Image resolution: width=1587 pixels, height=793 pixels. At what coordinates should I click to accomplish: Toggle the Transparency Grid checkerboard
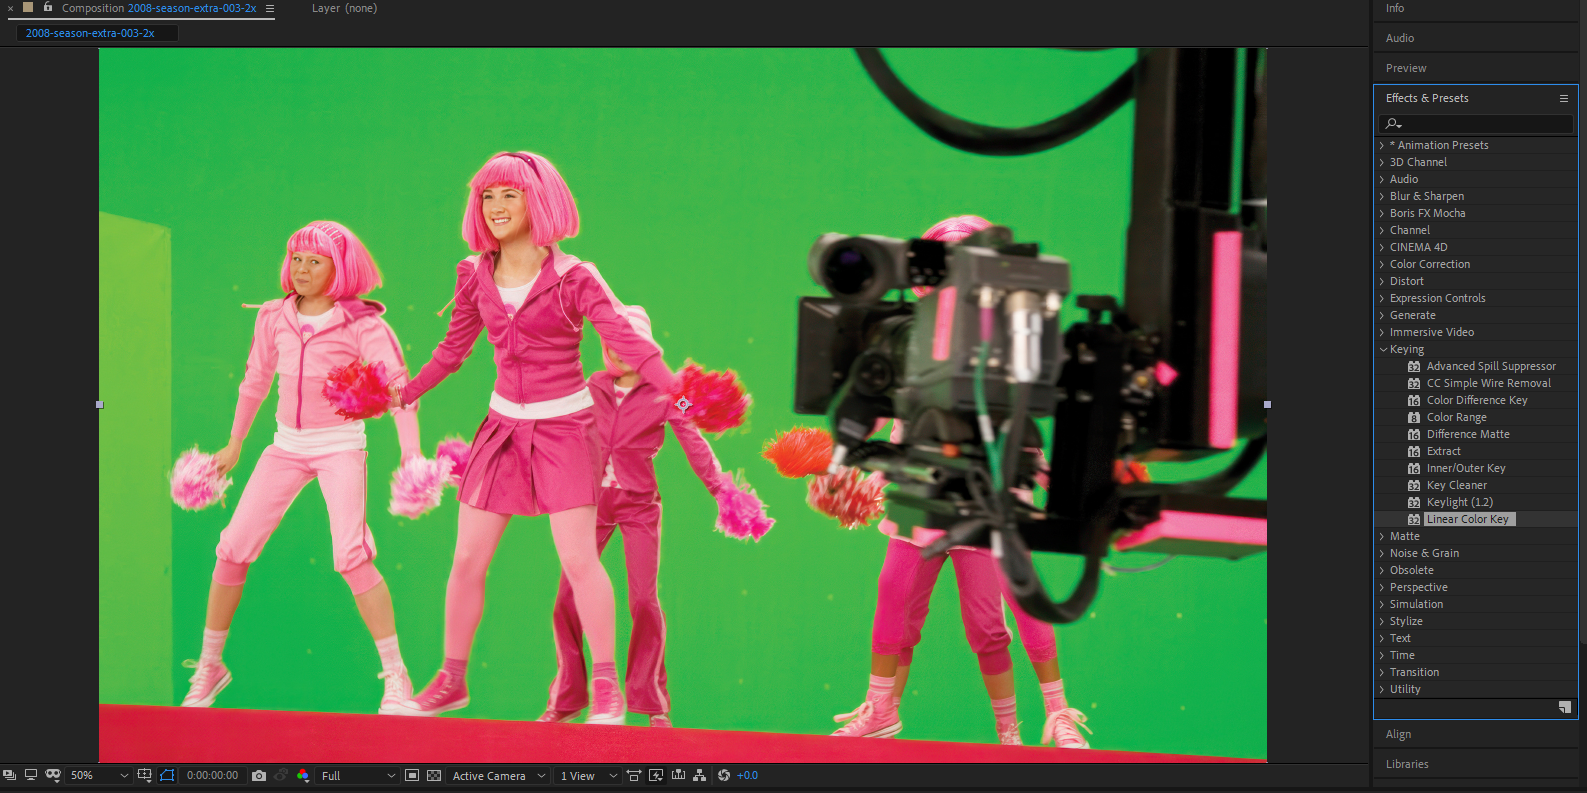click(x=434, y=776)
